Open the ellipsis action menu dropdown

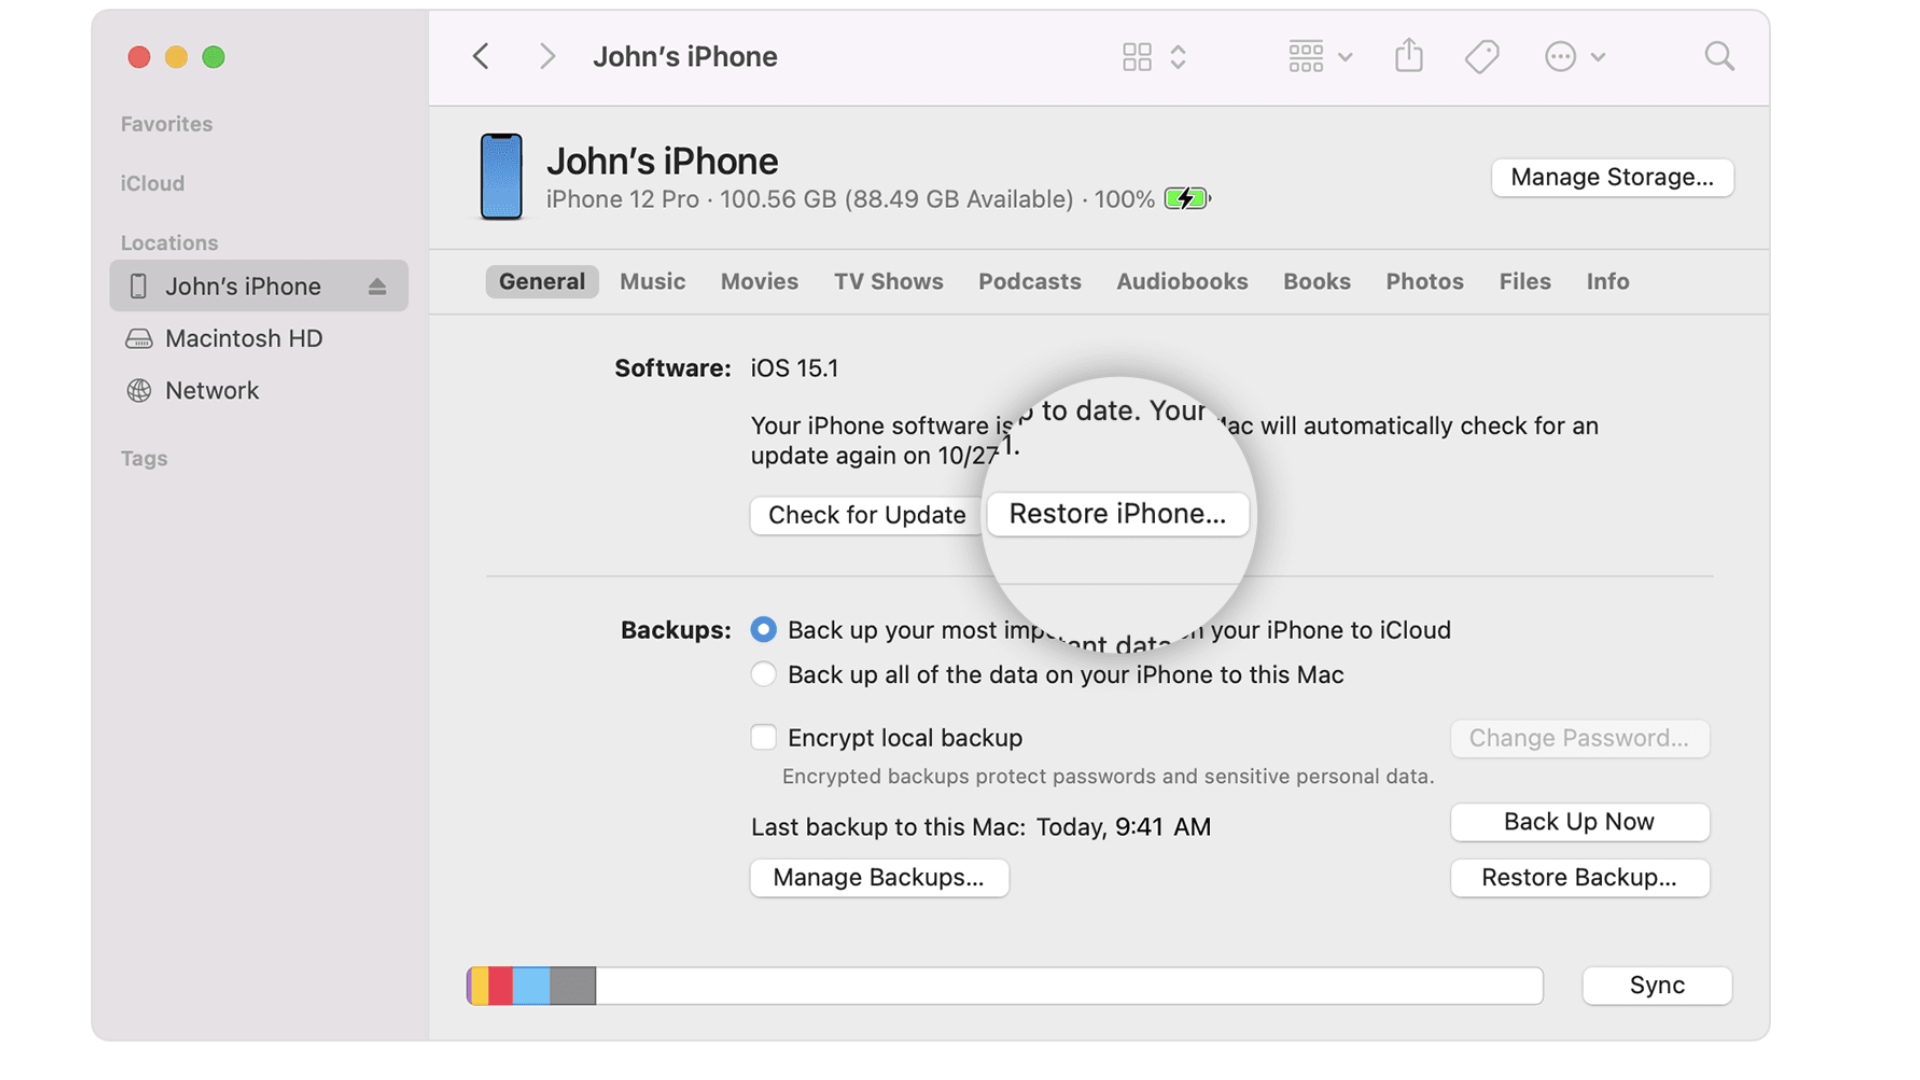point(1574,56)
